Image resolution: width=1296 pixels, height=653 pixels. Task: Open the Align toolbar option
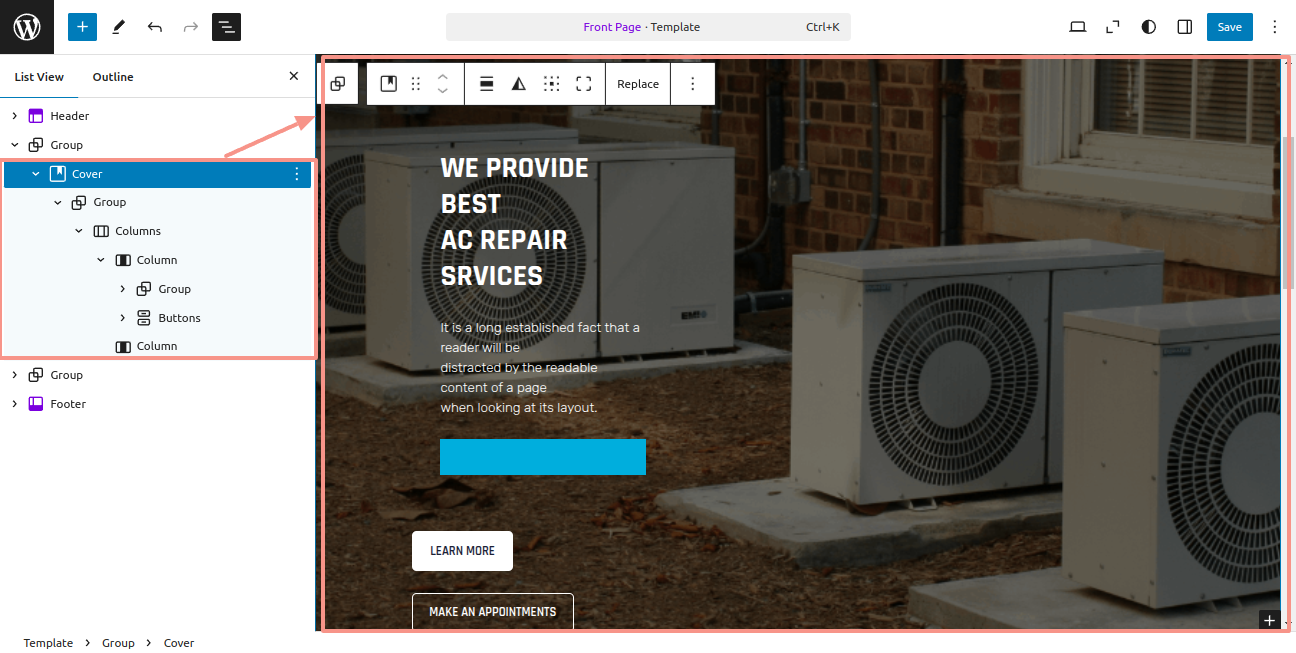point(486,84)
